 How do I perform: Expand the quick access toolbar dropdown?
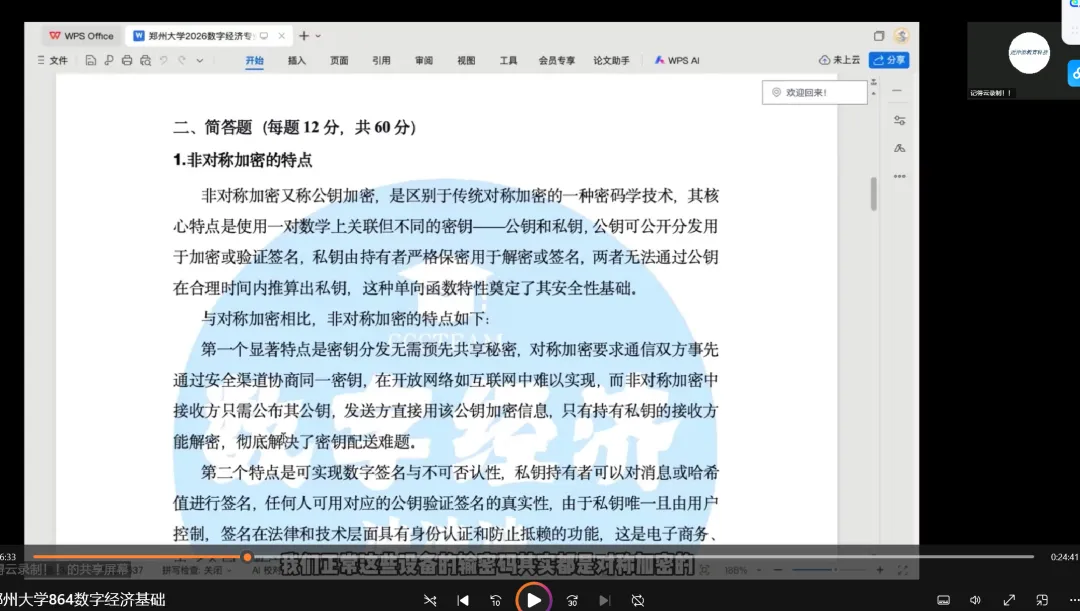tap(200, 61)
